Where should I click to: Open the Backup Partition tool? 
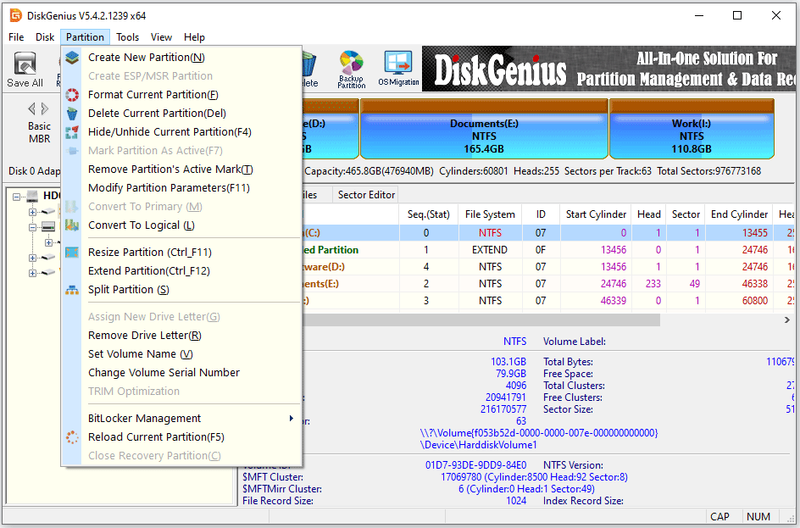click(x=351, y=70)
